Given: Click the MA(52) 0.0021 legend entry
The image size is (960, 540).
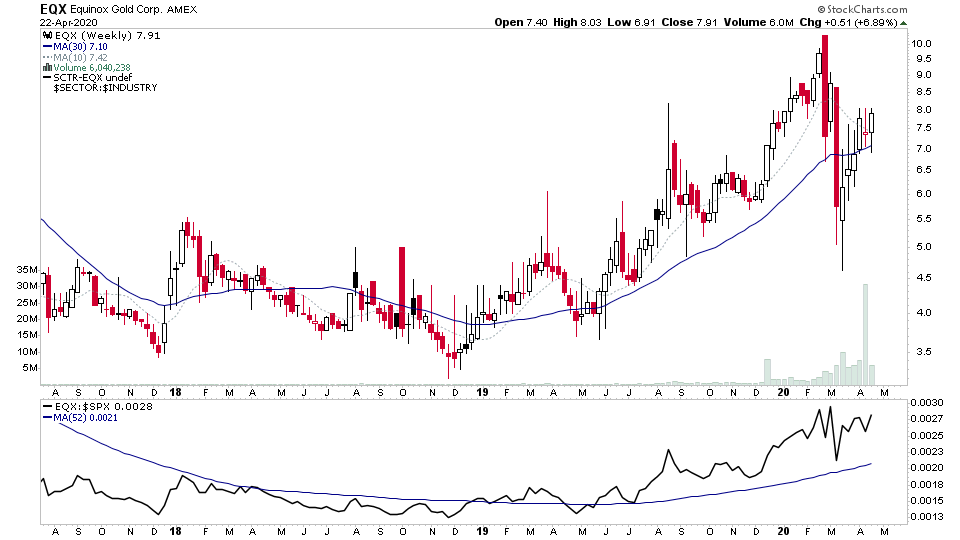Looking at the screenshot, I should pos(85,418).
